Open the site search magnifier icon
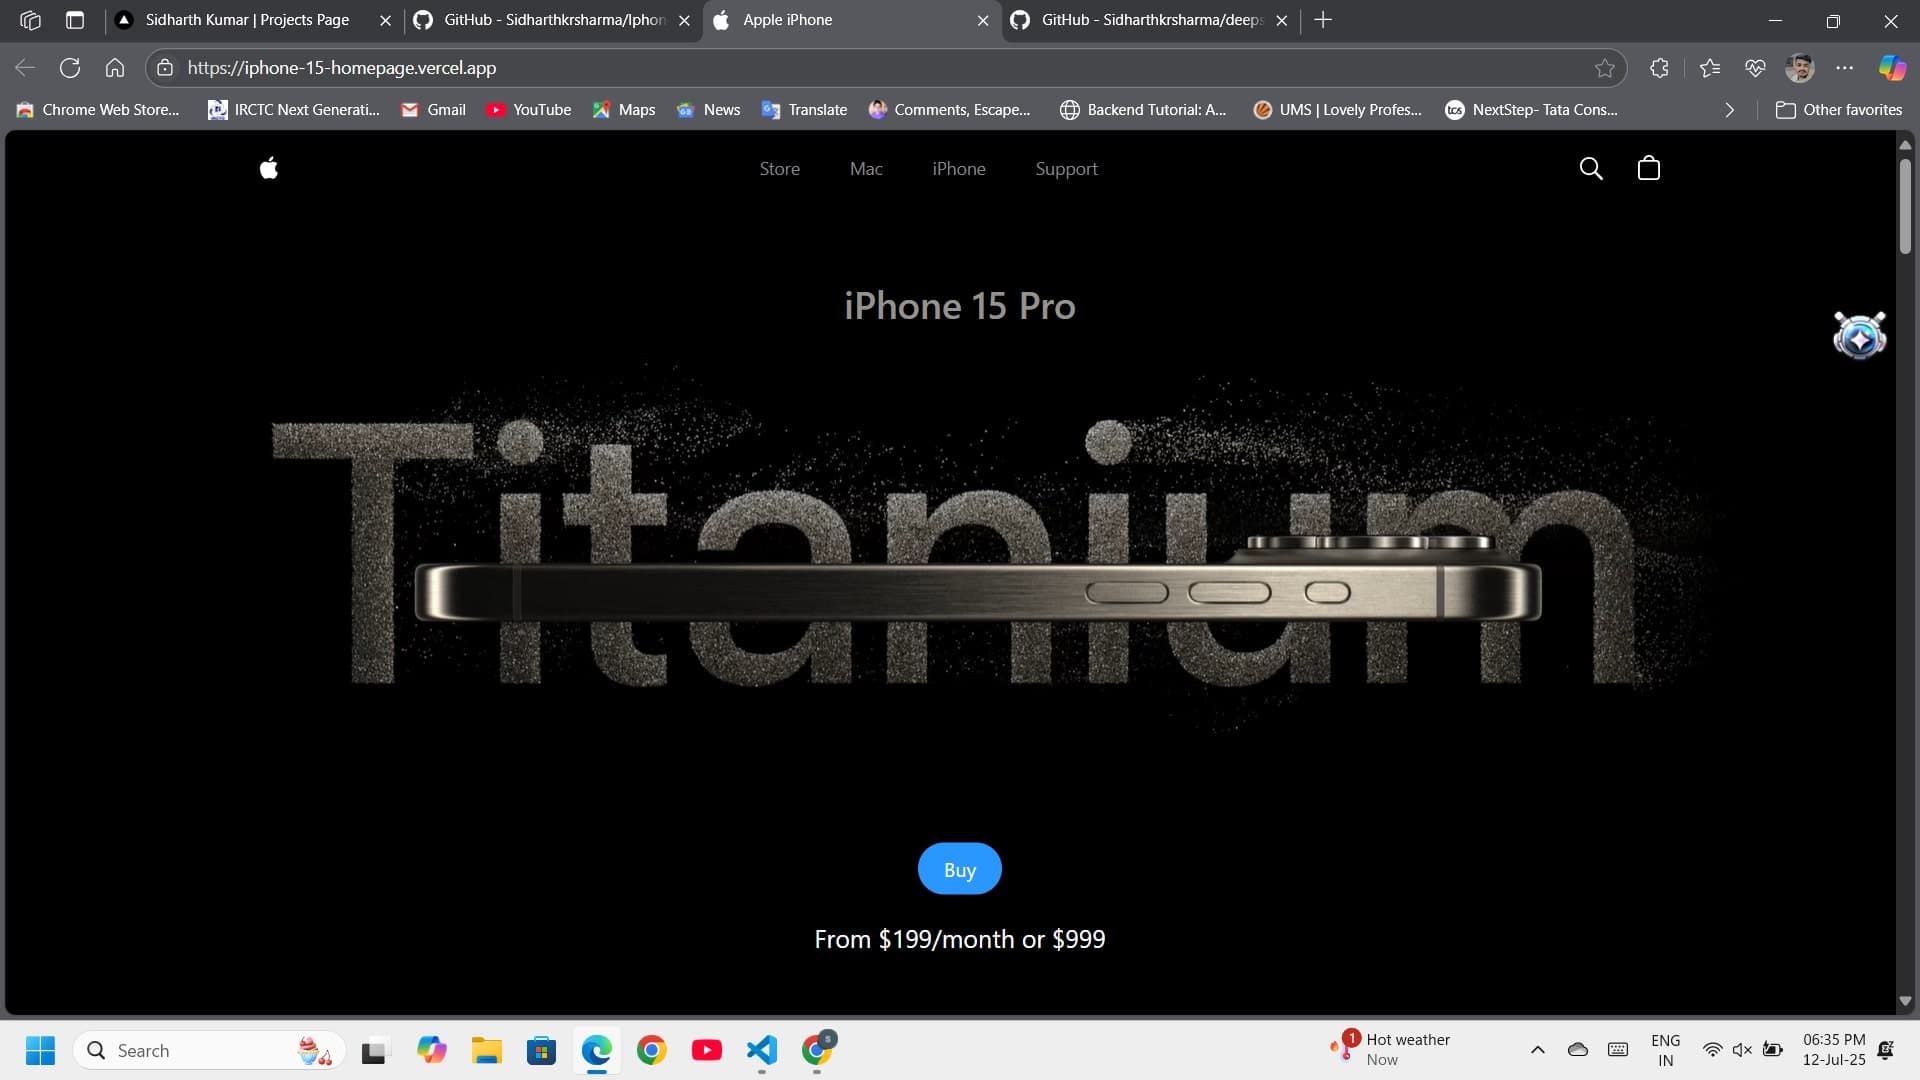 point(1590,168)
